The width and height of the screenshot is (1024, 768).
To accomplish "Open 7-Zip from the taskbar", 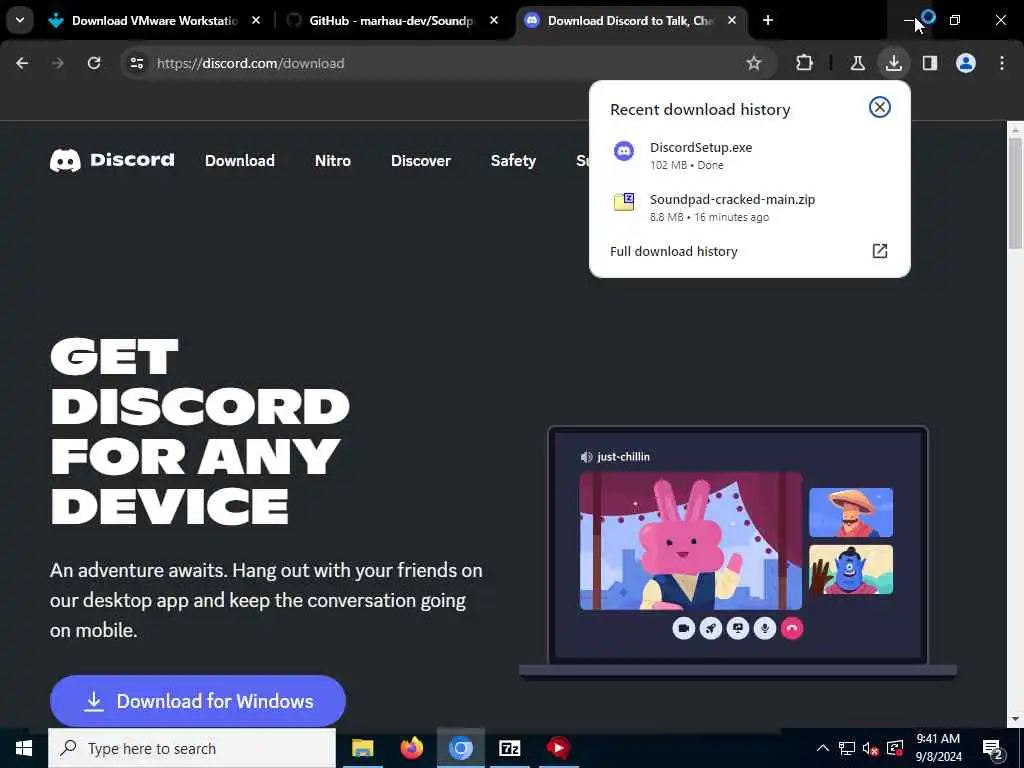I will (x=509, y=748).
